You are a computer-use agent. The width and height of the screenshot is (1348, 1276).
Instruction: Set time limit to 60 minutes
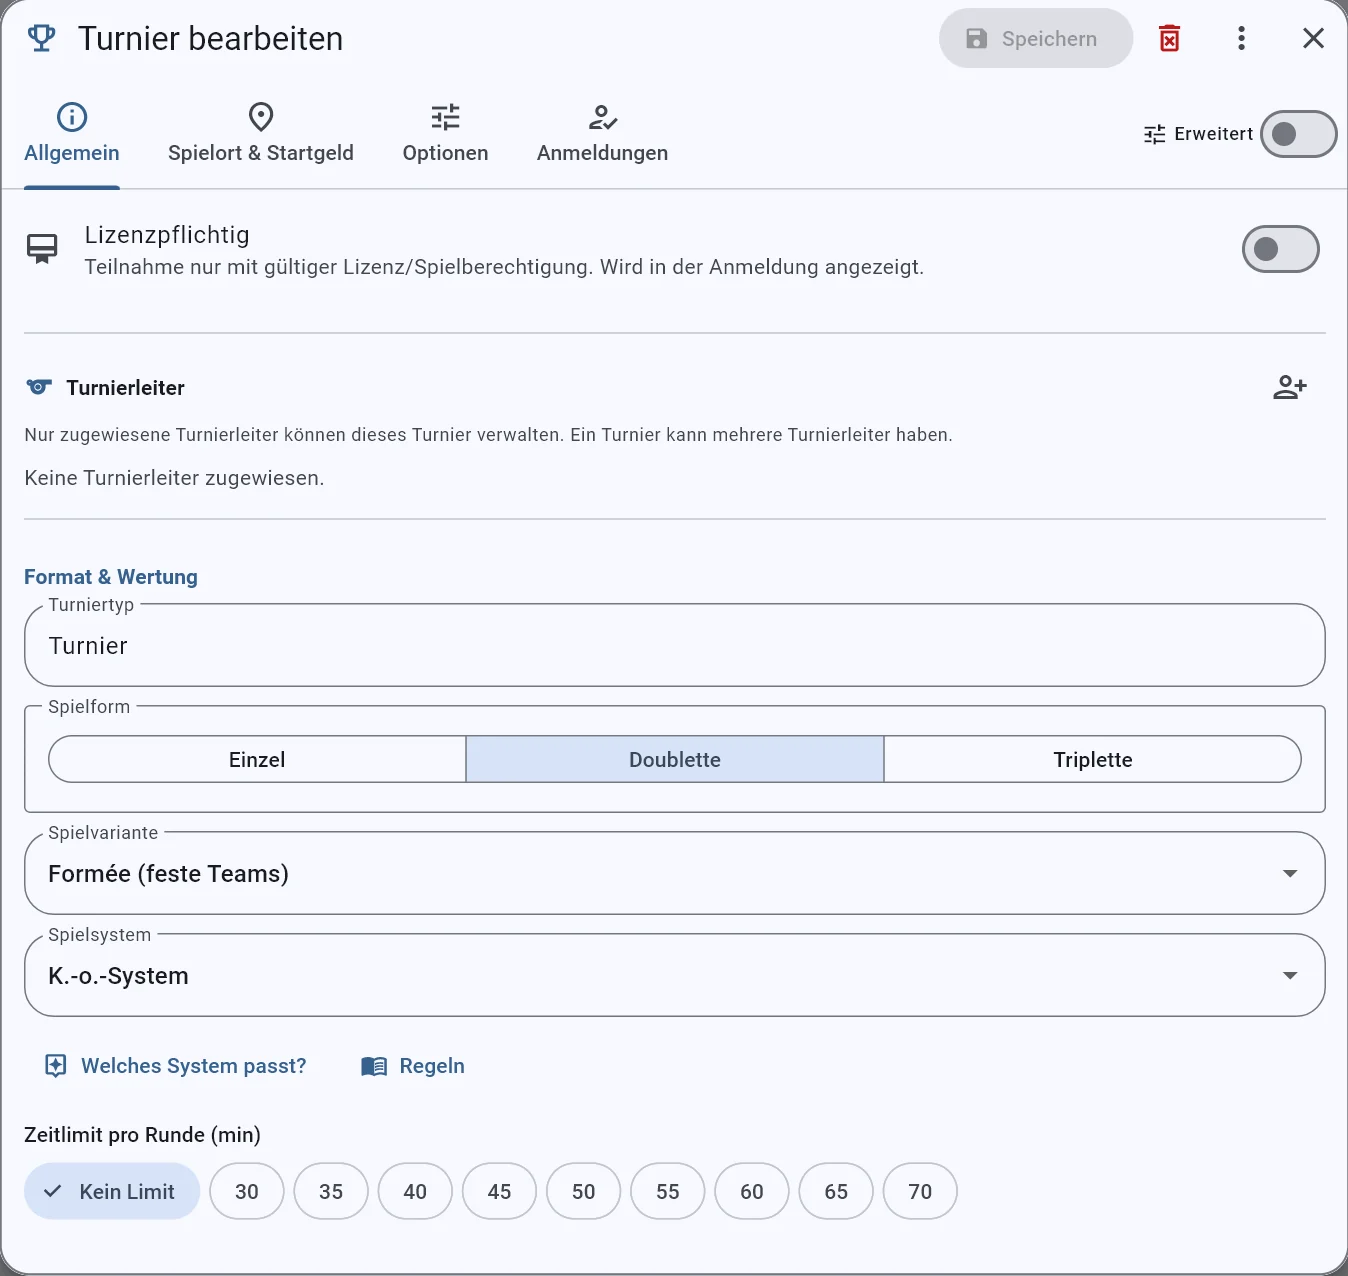pyautogui.click(x=752, y=1191)
